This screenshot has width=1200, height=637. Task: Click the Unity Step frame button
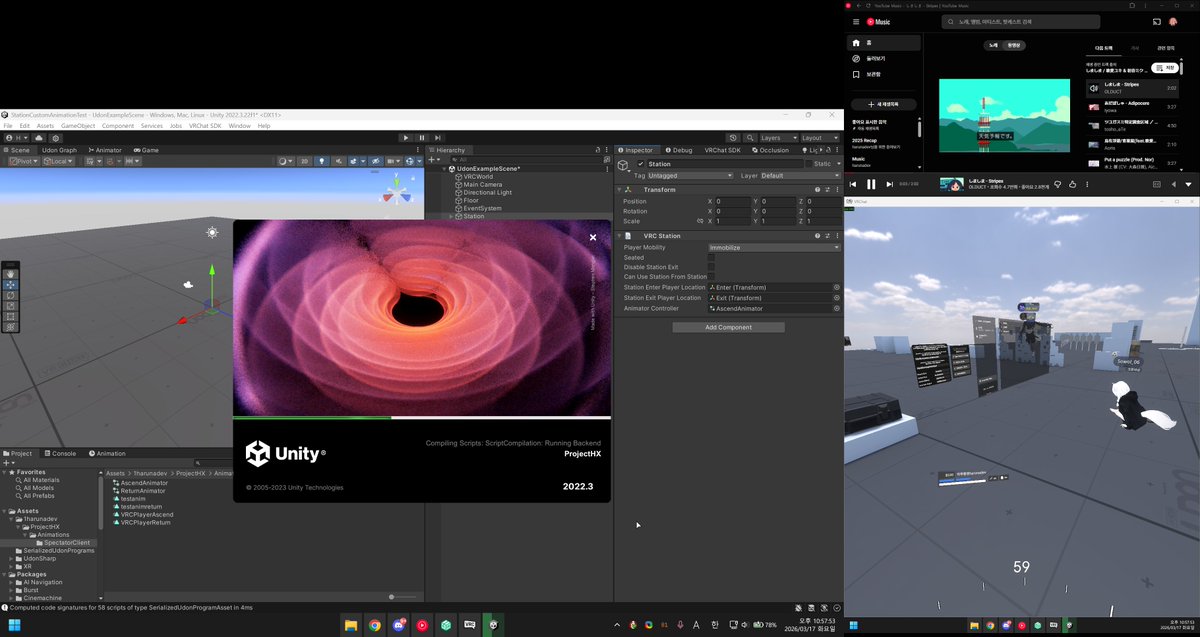click(438, 138)
